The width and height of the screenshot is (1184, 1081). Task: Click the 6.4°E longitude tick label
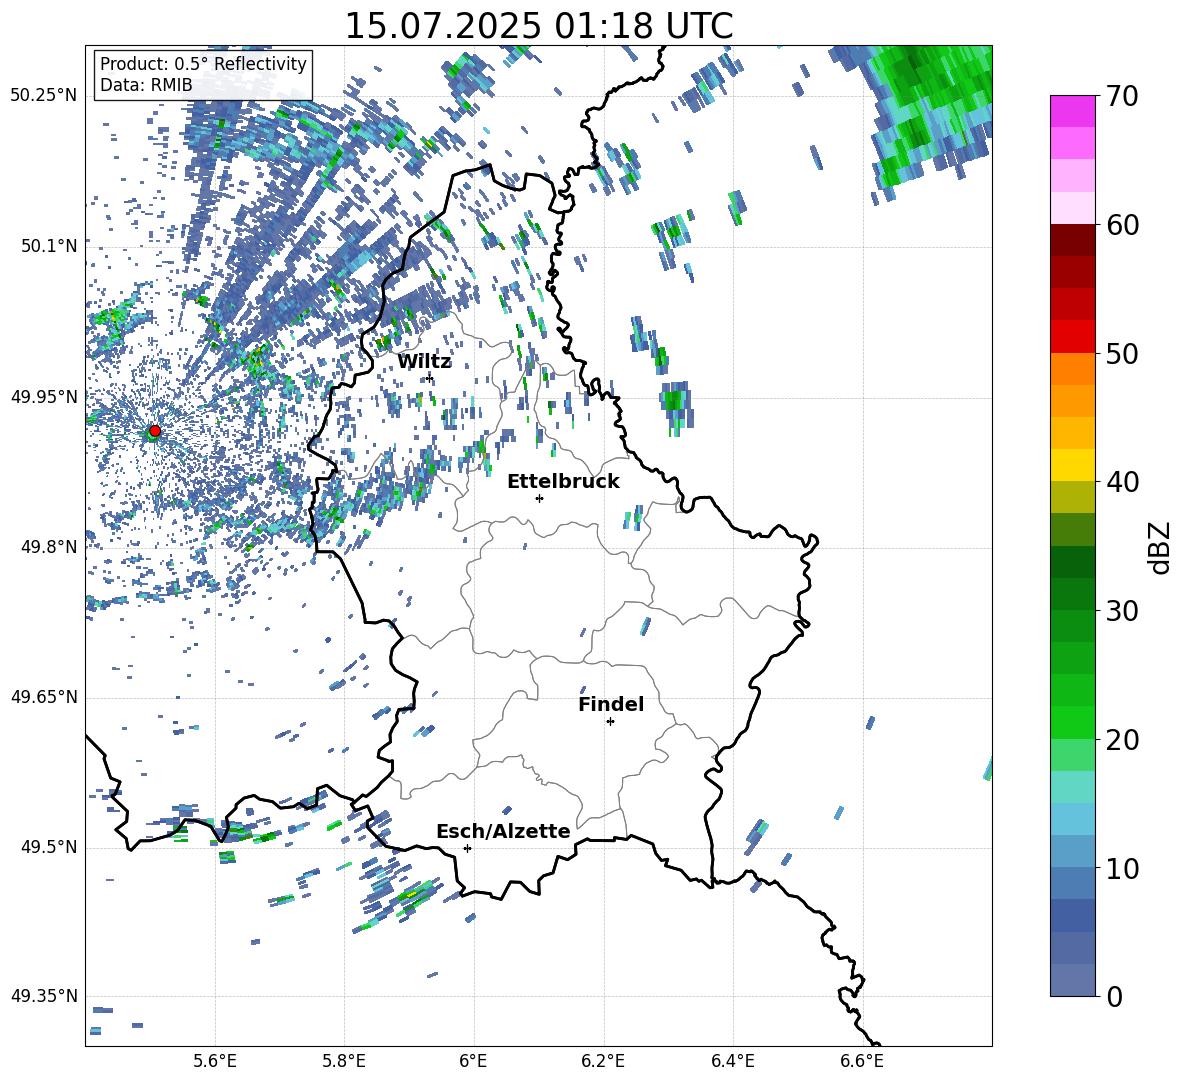coord(732,1061)
